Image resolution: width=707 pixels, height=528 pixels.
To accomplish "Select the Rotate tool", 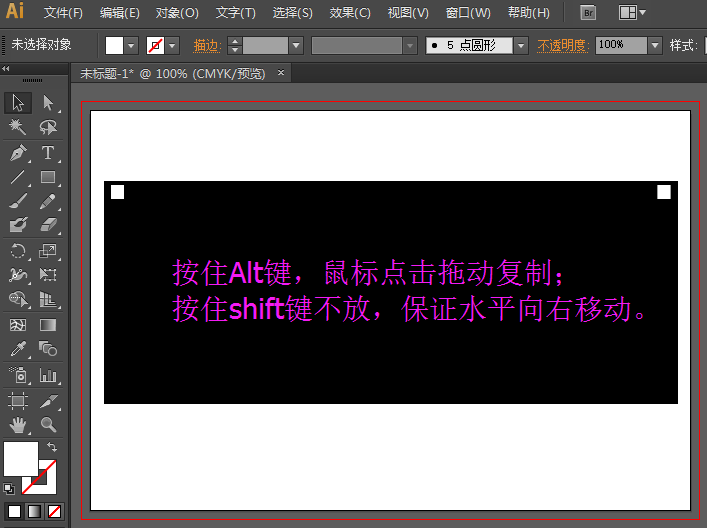I will (18, 251).
